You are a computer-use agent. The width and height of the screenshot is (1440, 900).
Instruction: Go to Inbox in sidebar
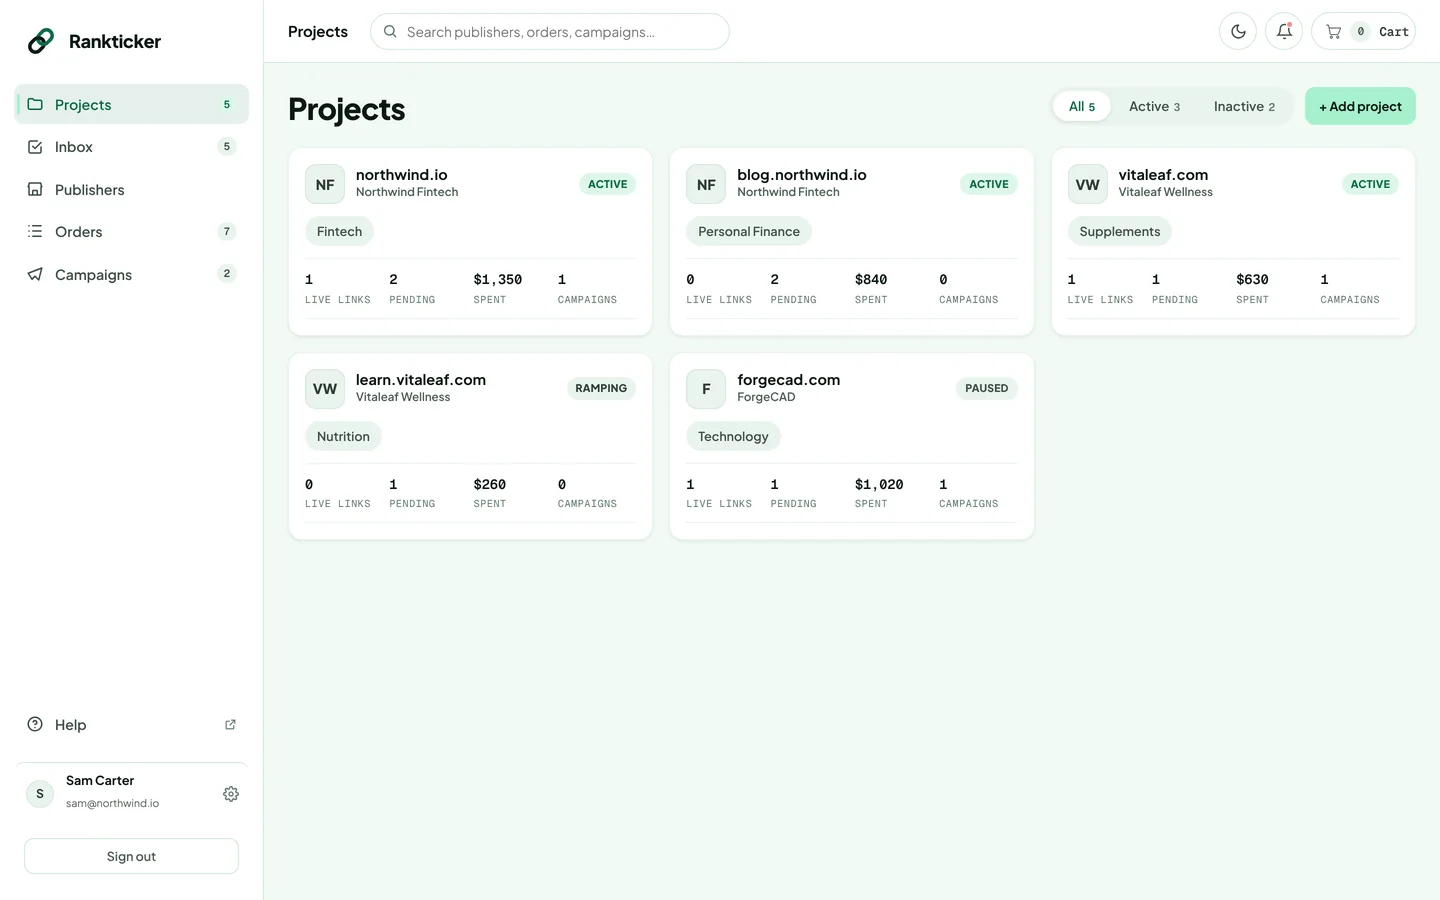click(131, 147)
